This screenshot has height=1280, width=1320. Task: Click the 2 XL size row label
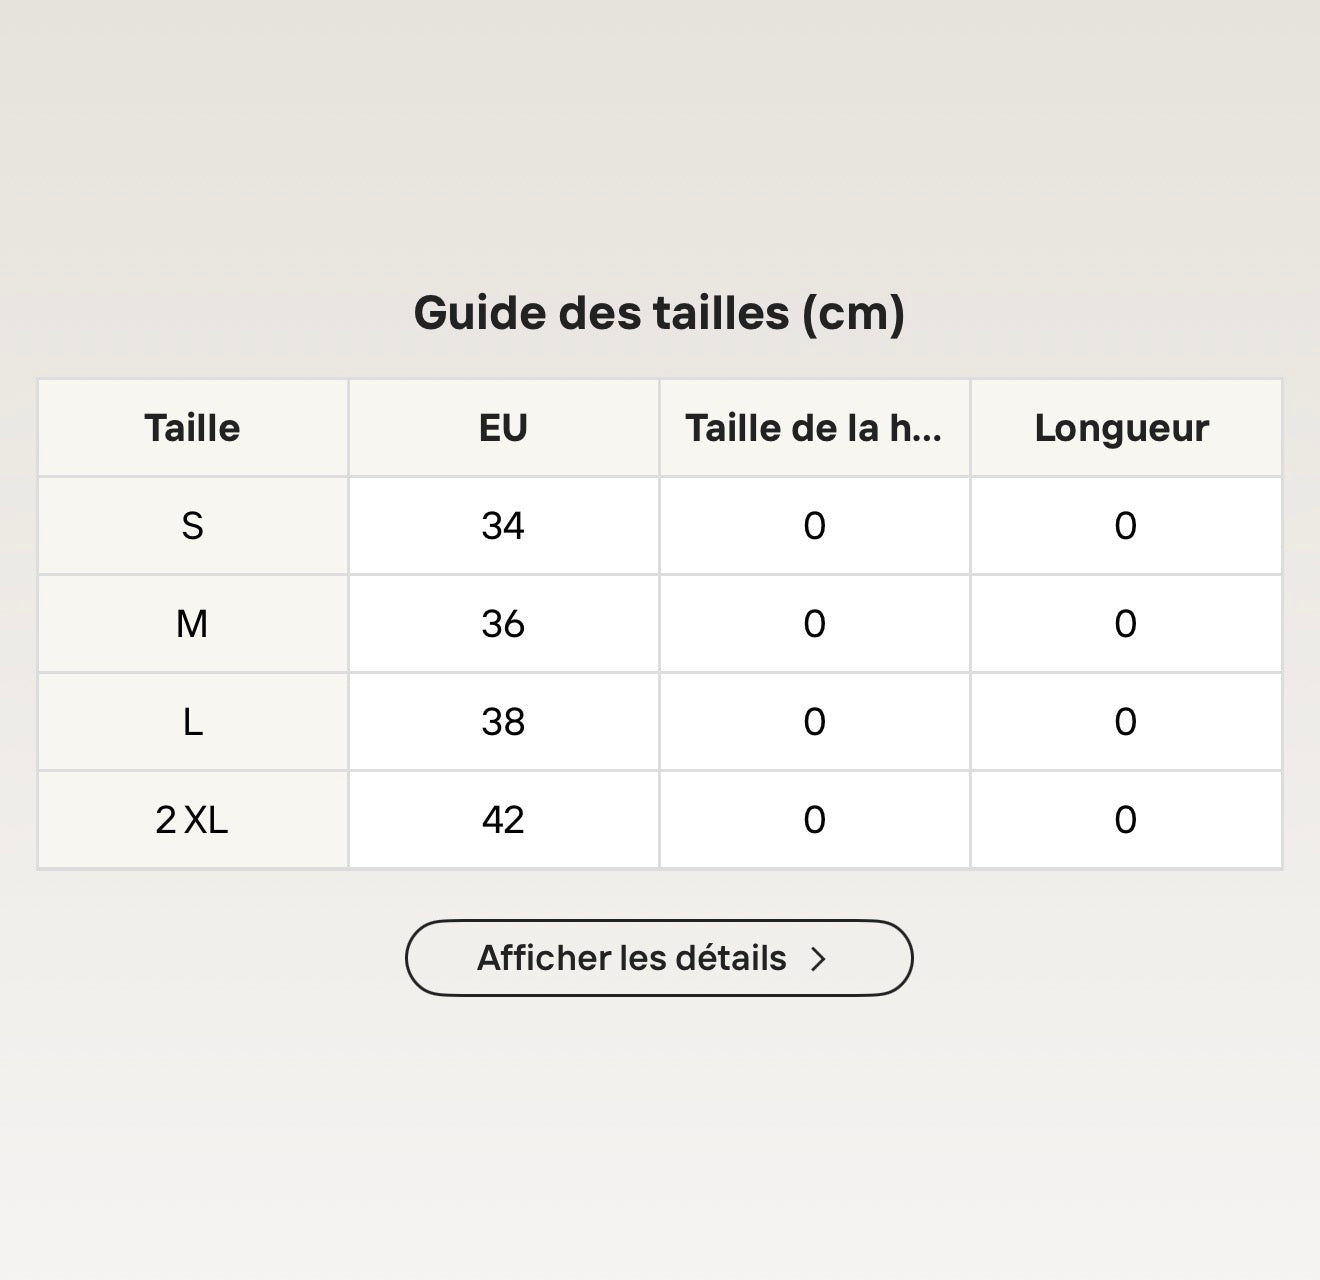tap(193, 820)
